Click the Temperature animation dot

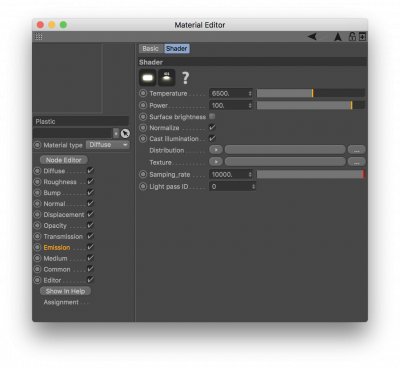point(143,93)
